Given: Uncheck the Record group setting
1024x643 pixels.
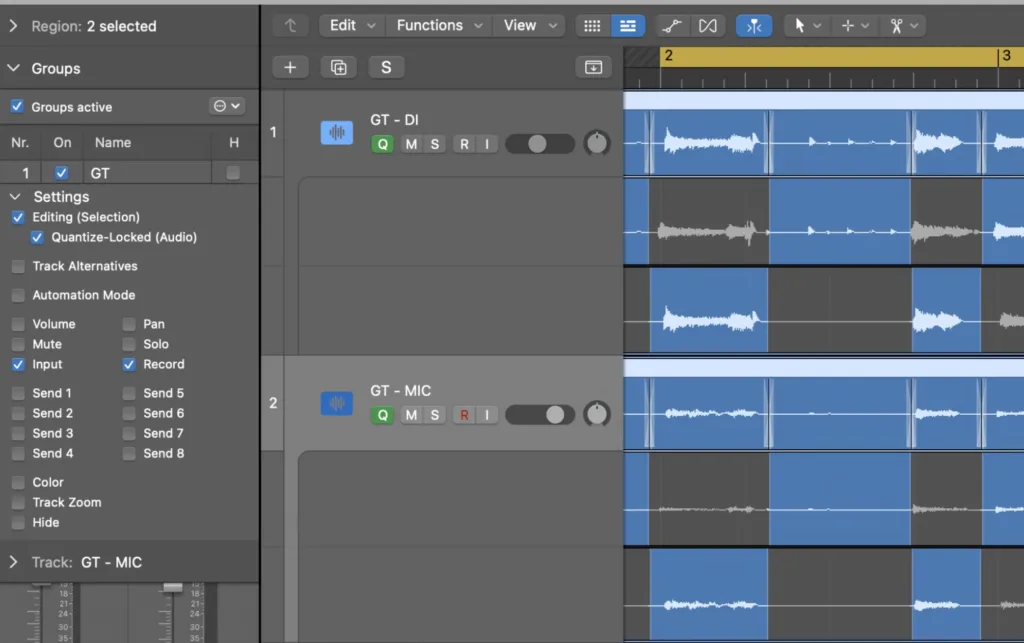Looking at the screenshot, I should tap(129, 364).
